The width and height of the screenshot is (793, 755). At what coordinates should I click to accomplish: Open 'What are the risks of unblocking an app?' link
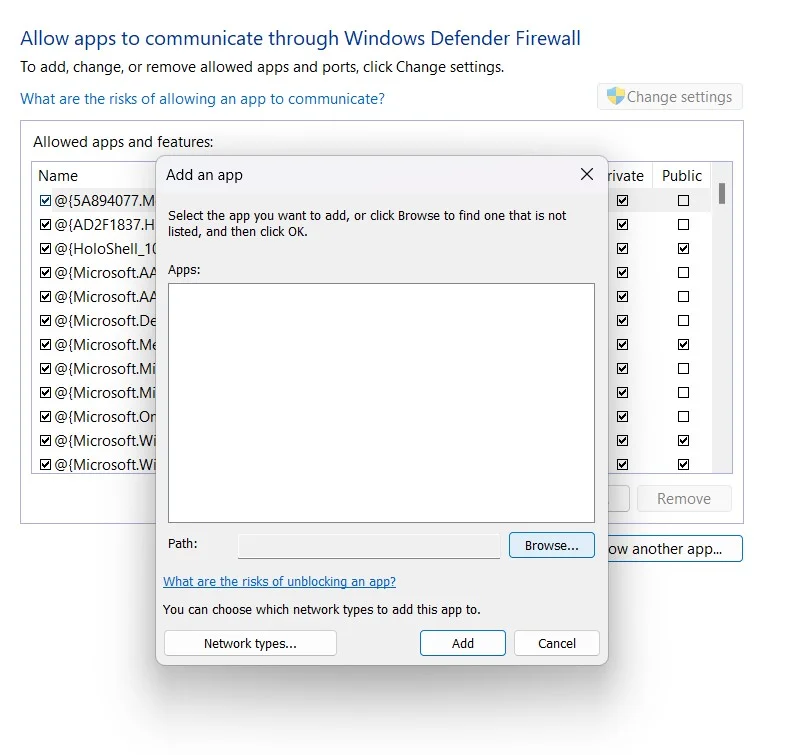(279, 582)
